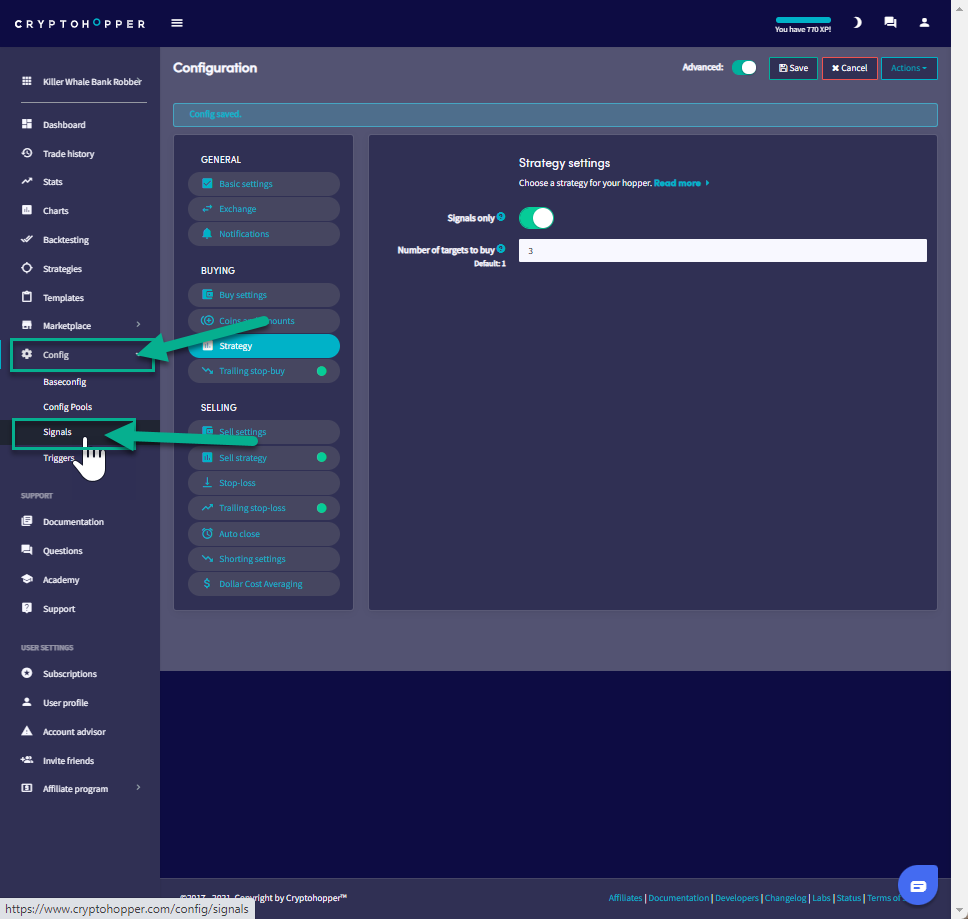
Task: Click the Read more link
Action: tap(680, 184)
